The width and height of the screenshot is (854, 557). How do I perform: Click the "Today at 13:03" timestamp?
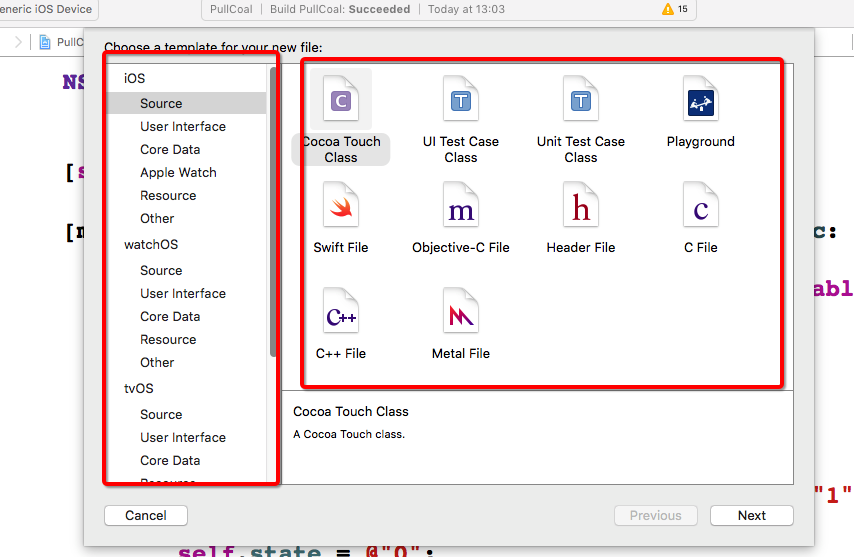tap(466, 9)
